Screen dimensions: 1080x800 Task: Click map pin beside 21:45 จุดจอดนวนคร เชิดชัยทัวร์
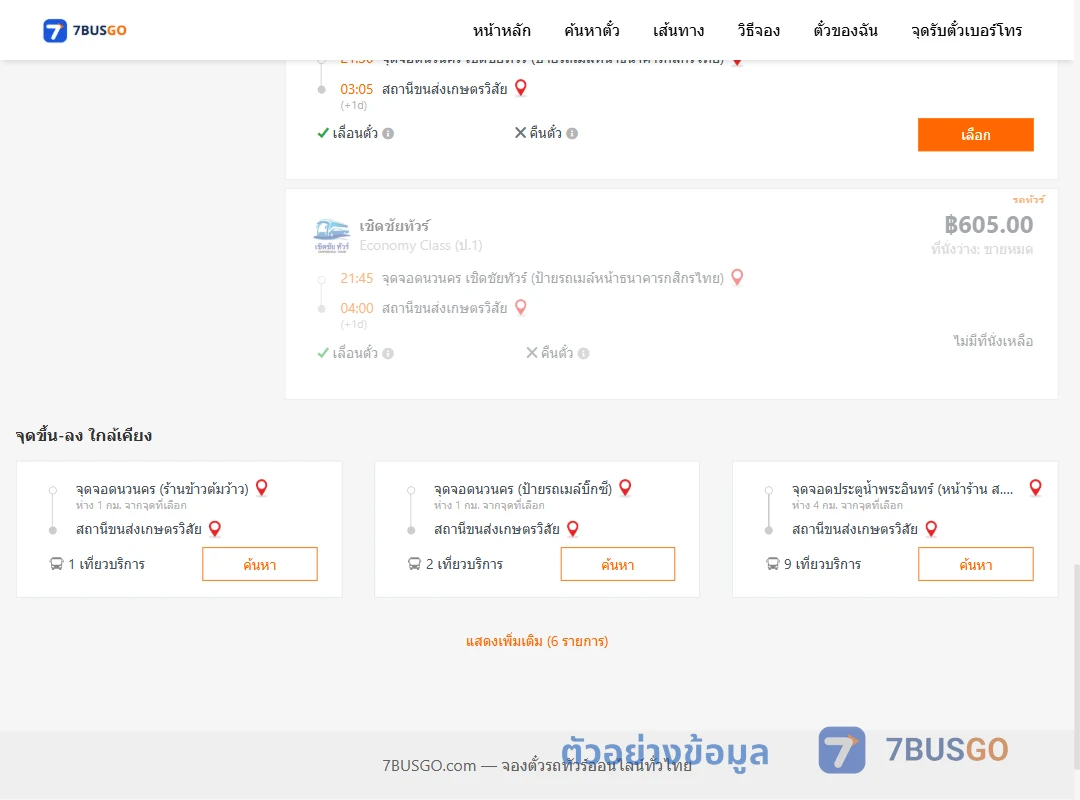737,277
